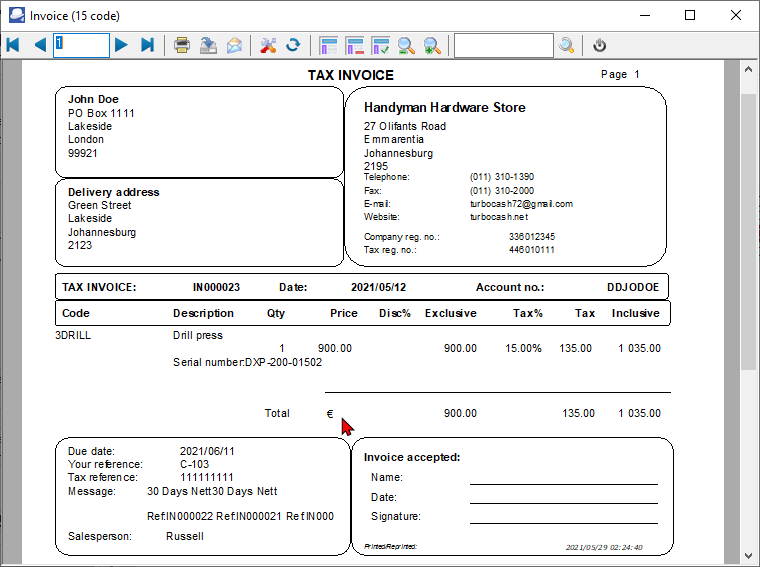Jump to the last page
This screenshot has width=760, height=567.
147,45
